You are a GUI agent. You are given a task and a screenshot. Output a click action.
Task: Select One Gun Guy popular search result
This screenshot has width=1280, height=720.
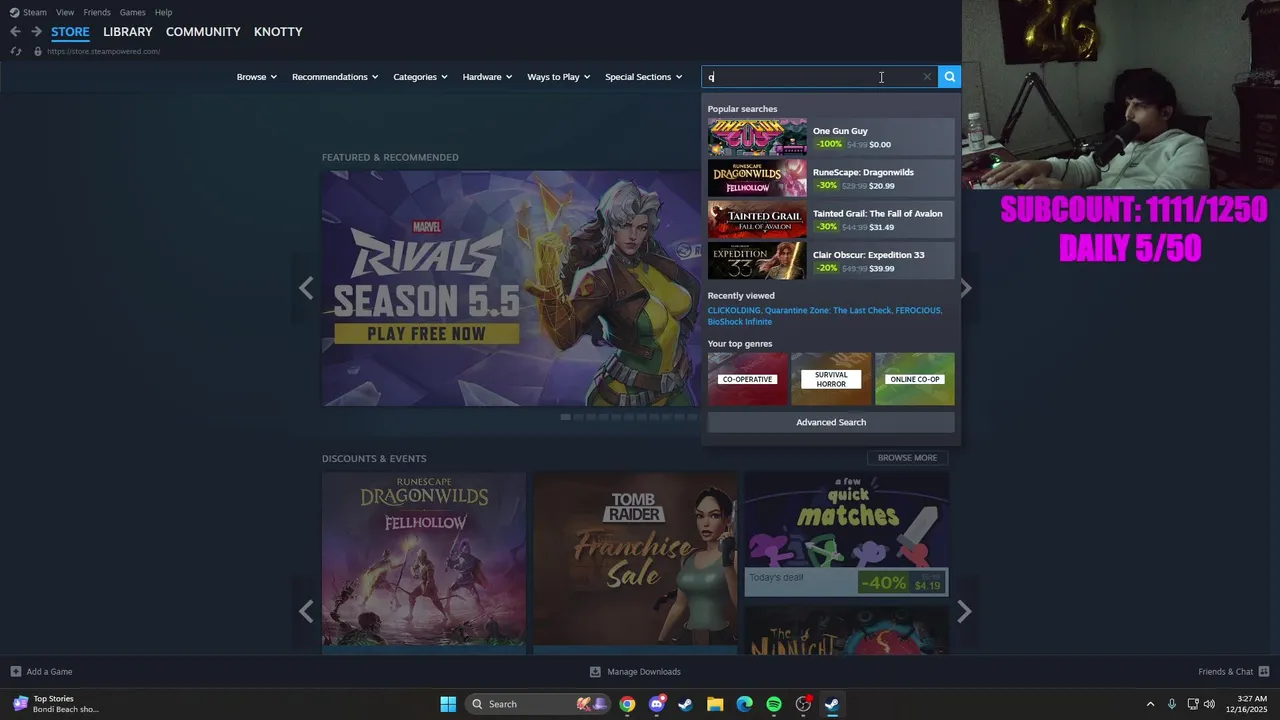(x=831, y=137)
